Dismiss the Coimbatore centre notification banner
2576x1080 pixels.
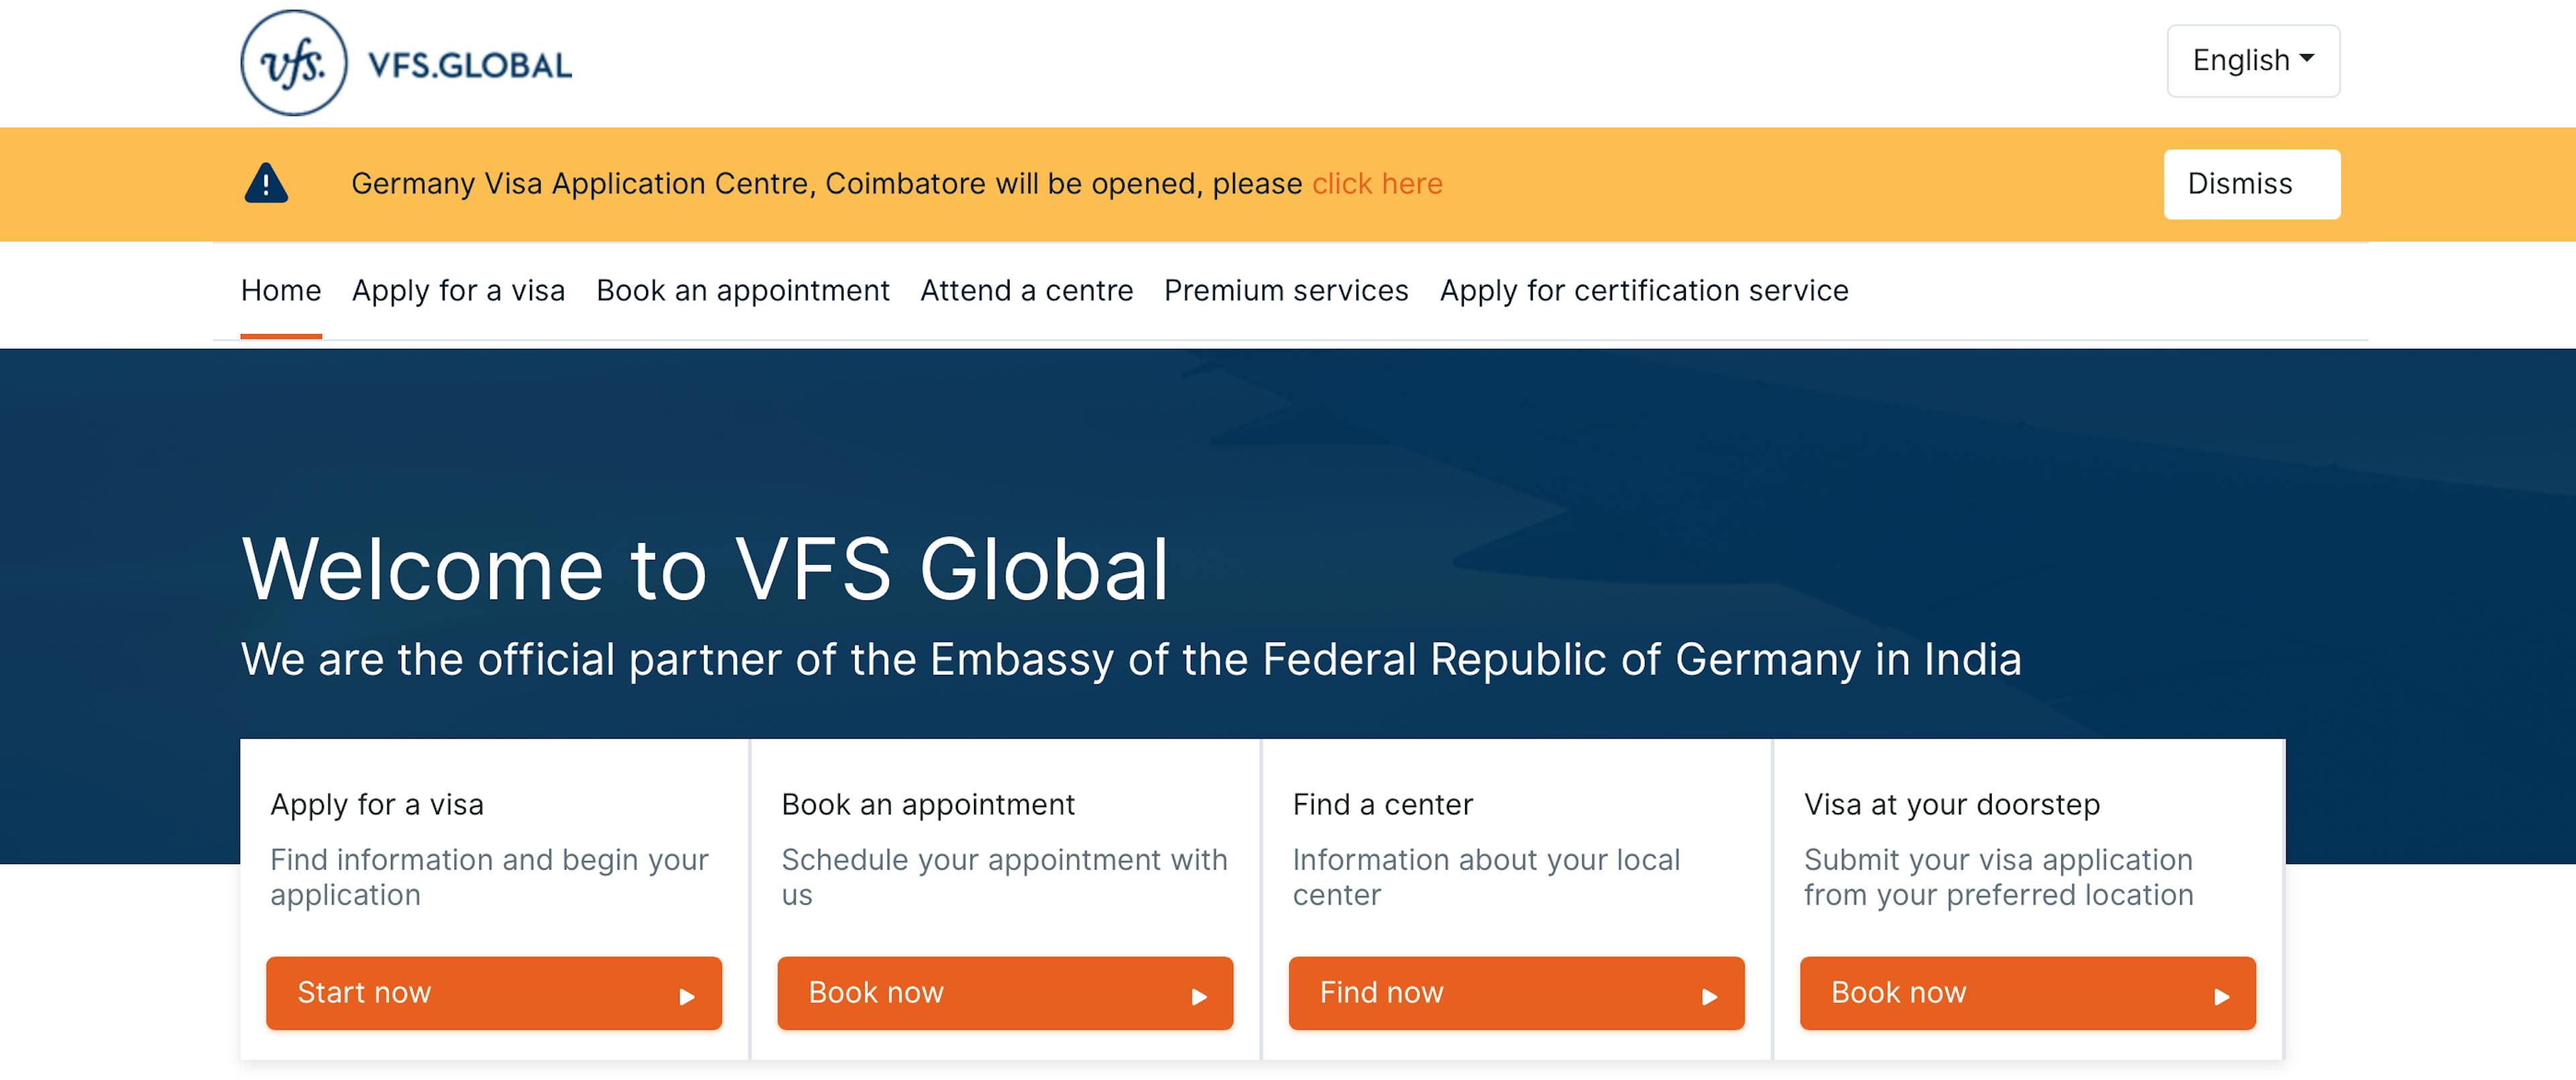[x=2252, y=184]
